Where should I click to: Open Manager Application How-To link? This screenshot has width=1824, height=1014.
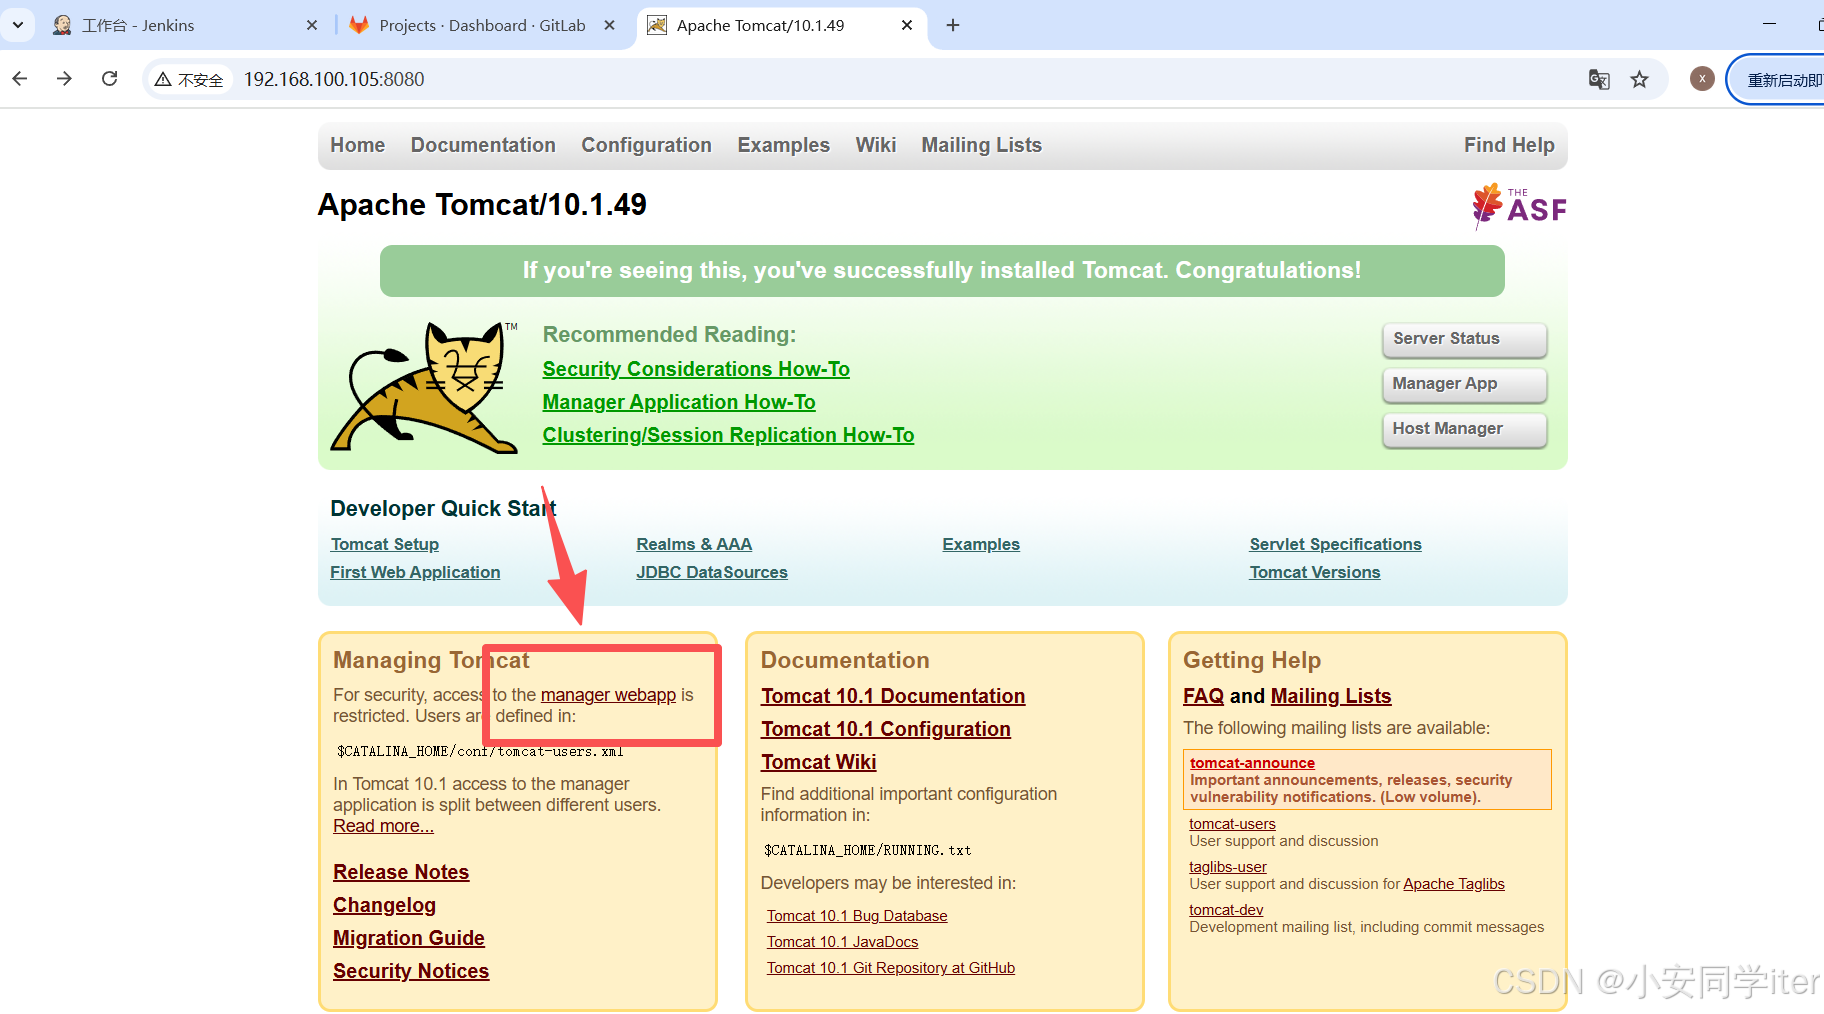click(679, 402)
